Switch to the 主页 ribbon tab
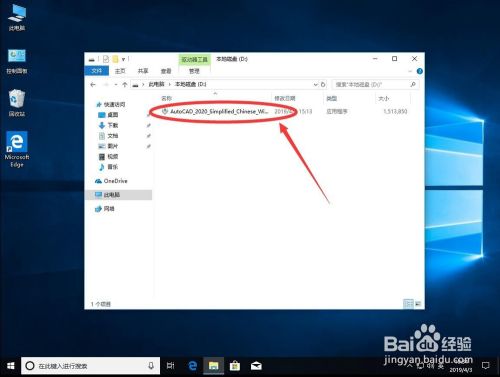 (120, 71)
